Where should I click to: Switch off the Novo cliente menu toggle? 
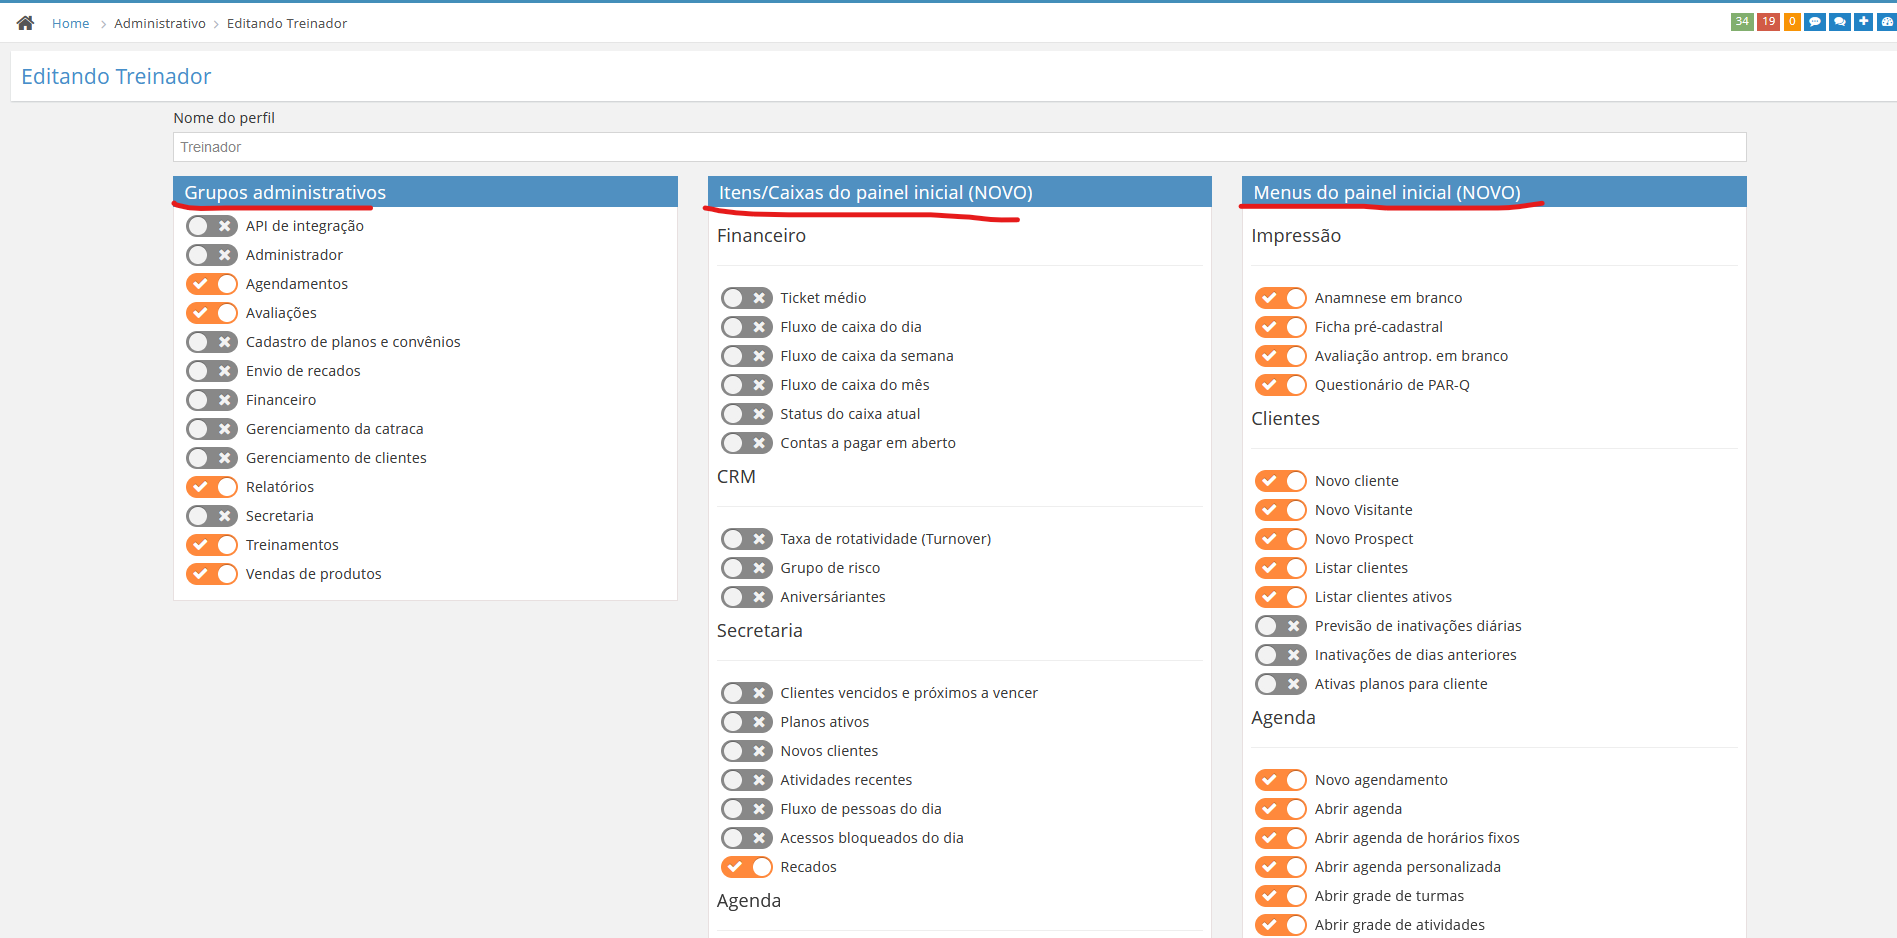click(1280, 481)
